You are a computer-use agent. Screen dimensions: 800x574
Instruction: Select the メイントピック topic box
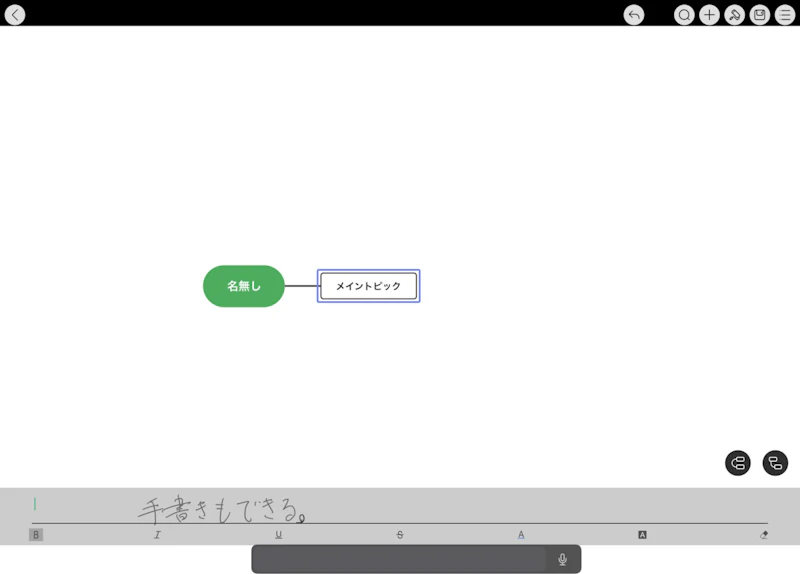368,286
